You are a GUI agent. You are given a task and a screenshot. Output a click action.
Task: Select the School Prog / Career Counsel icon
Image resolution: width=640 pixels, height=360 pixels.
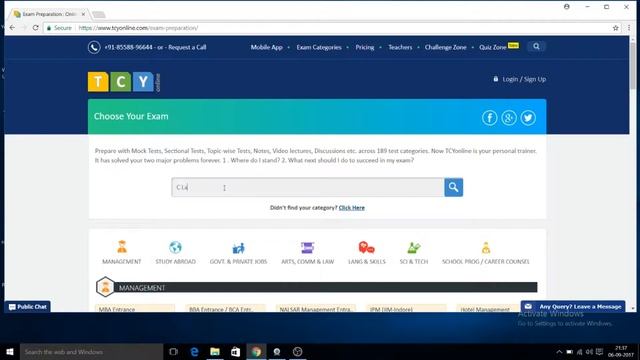pyautogui.click(x=486, y=247)
